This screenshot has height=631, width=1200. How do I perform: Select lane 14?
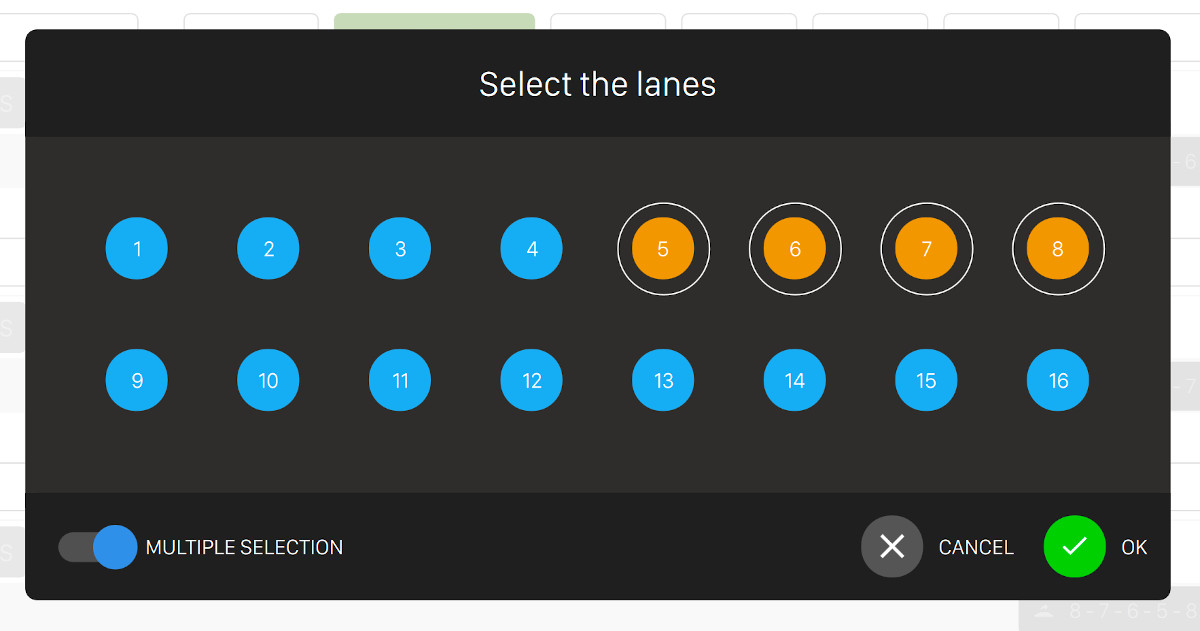(795, 380)
